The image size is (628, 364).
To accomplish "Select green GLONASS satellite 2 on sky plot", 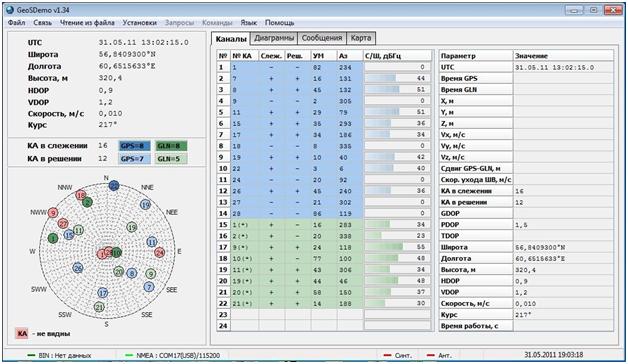I will pyautogui.click(x=87, y=202).
